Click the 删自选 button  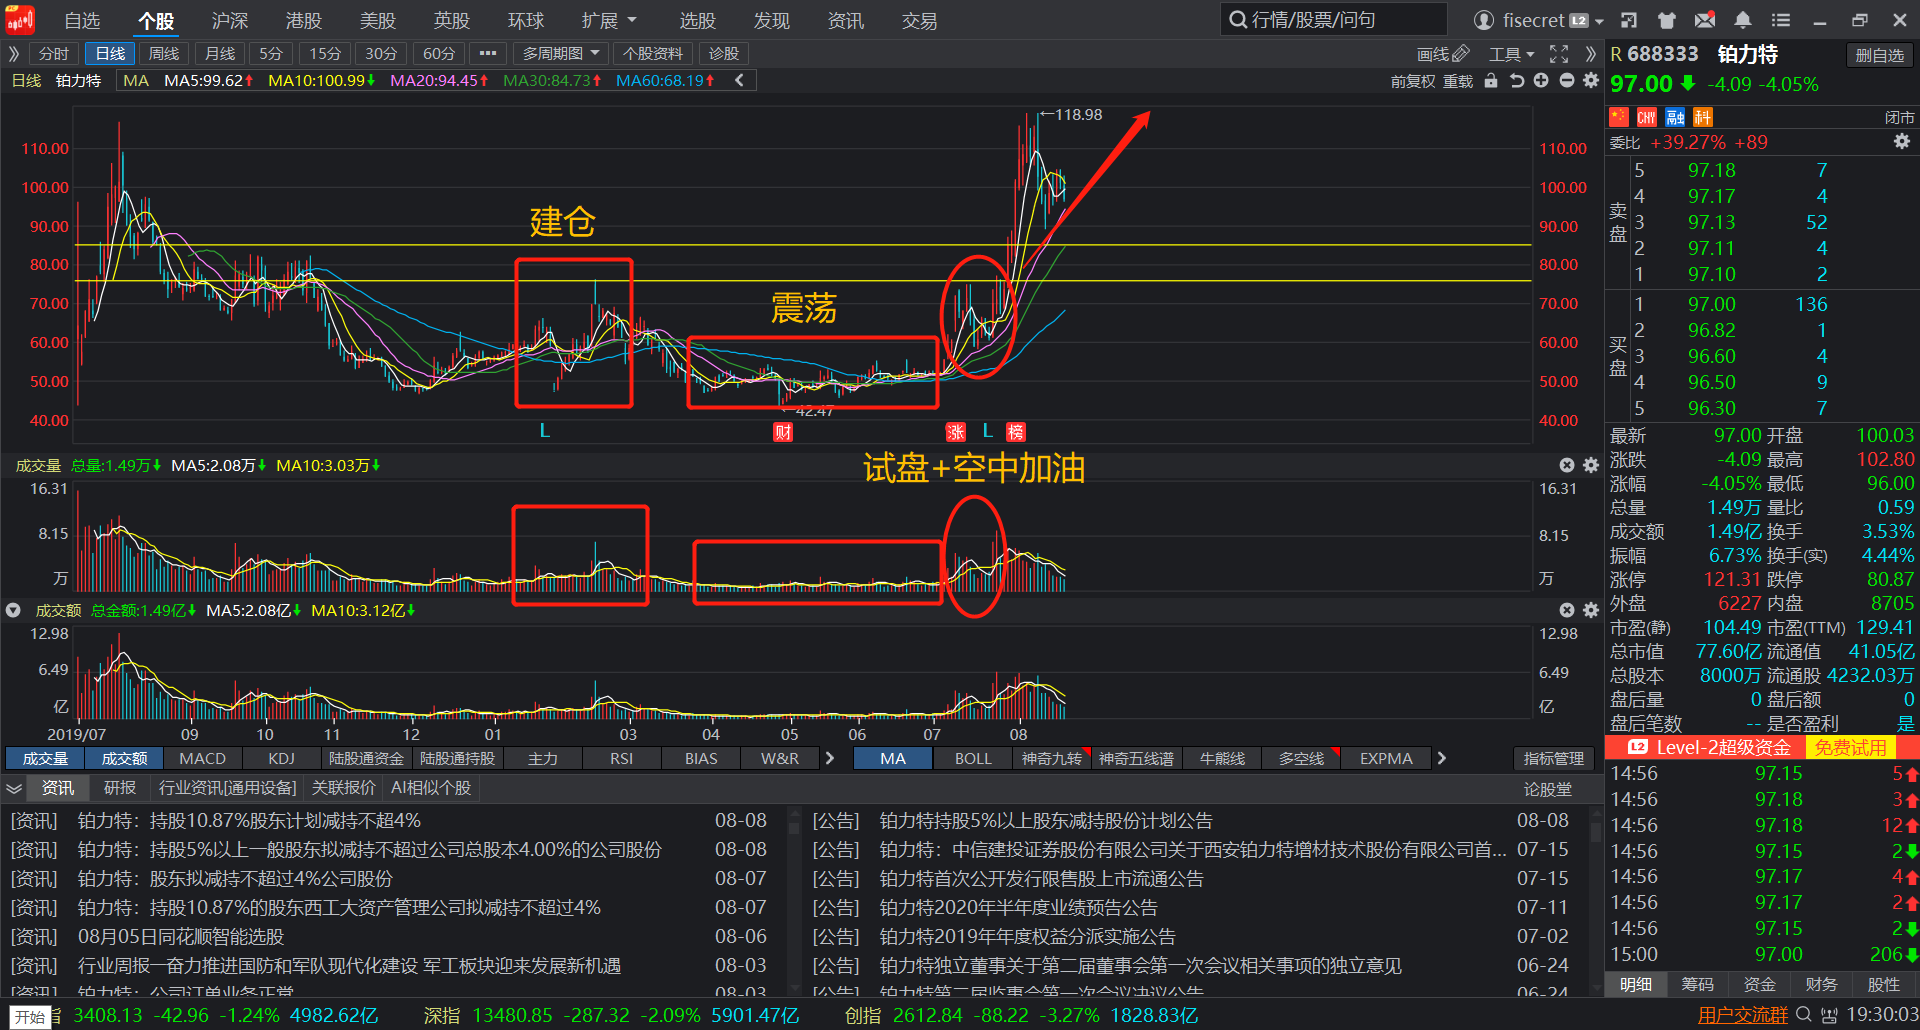(x=1879, y=56)
